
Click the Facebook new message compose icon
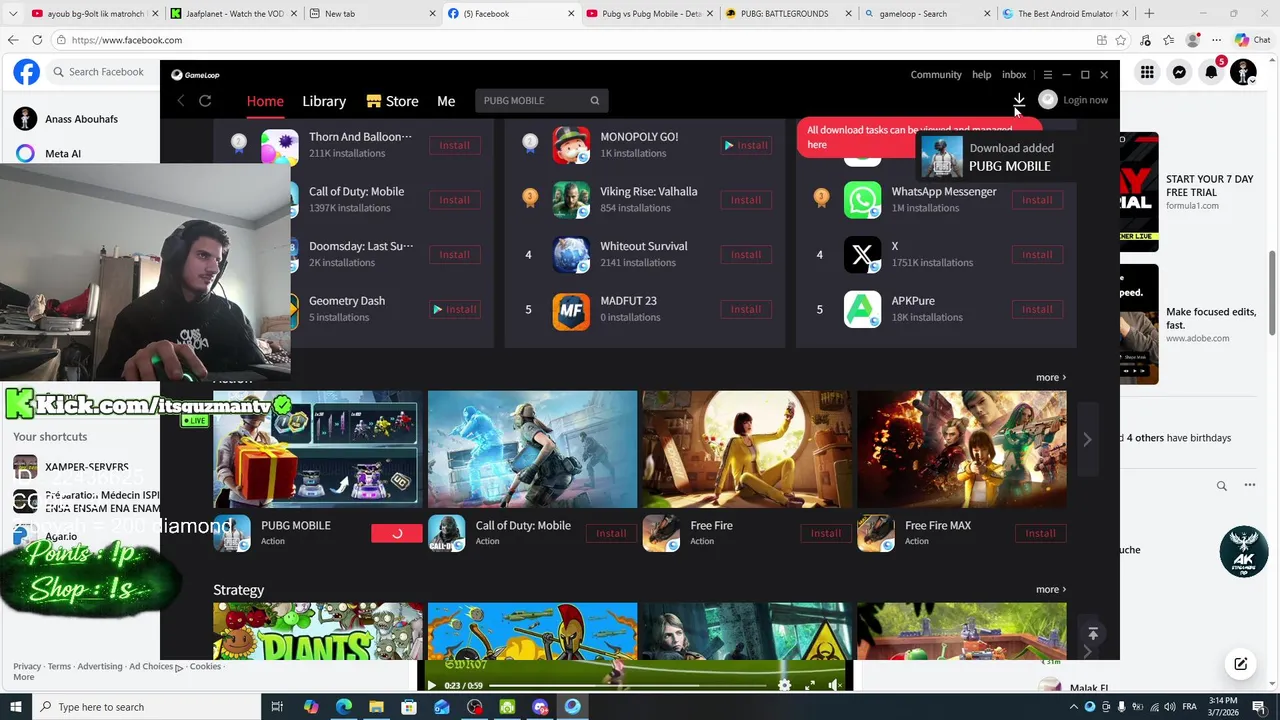pyautogui.click(x=1241, y=664)
